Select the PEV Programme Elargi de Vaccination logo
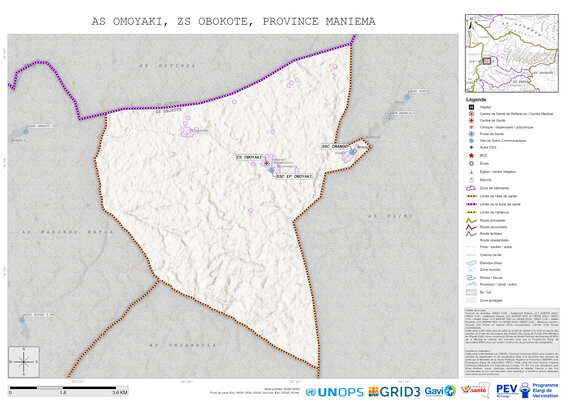 coord(527,390)
